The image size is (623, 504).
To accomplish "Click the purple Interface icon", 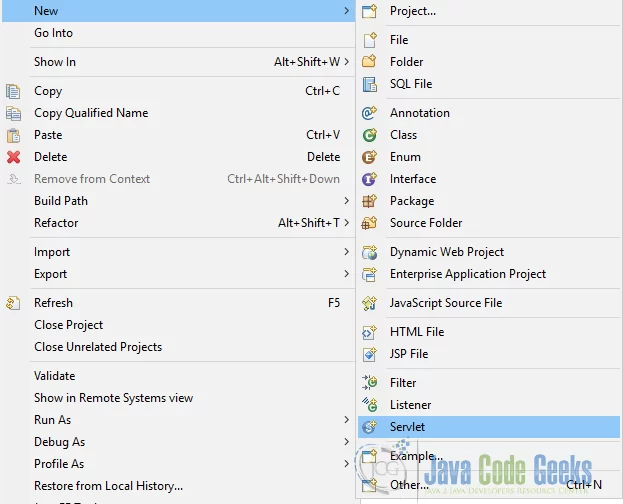I will pos(369,179).
